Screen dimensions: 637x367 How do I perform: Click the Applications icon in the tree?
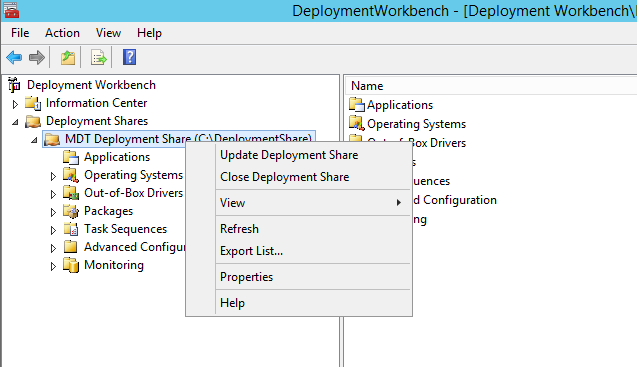click(71, 157)
